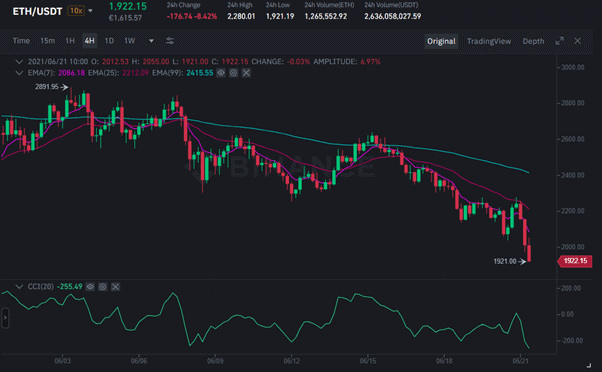
Task: Switch to the TradingView chart
Action: point(489,41)
